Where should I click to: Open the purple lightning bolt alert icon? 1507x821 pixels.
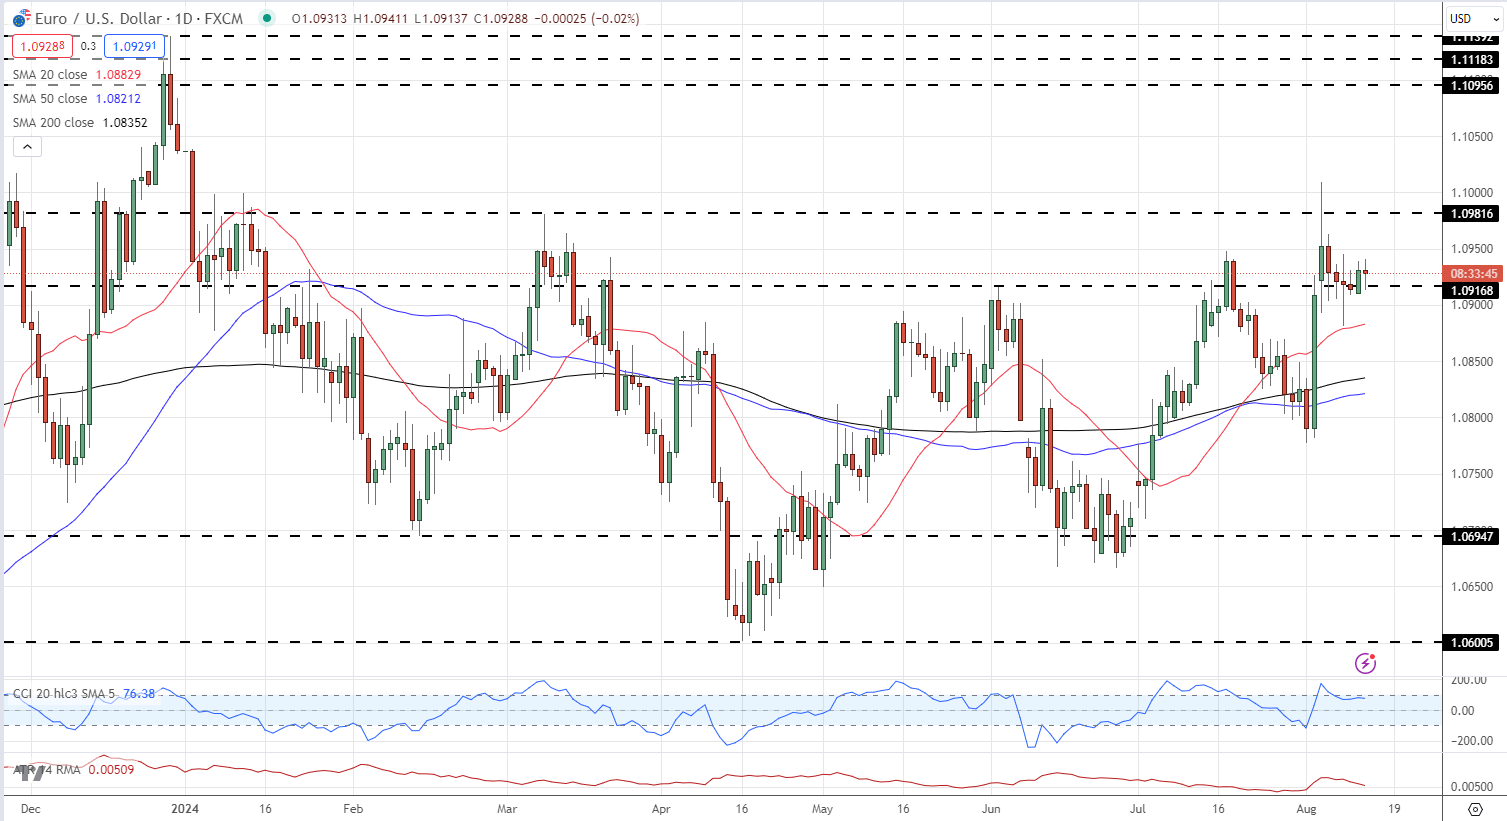click(x=1365, y=663)
